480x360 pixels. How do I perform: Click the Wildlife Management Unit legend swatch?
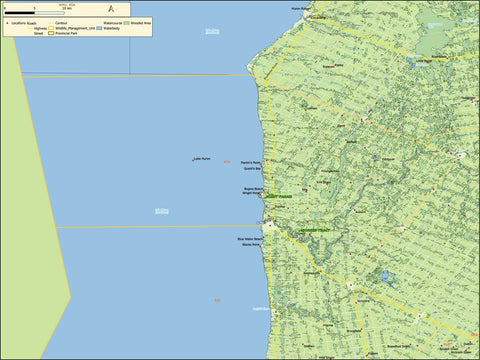(51, 28)
